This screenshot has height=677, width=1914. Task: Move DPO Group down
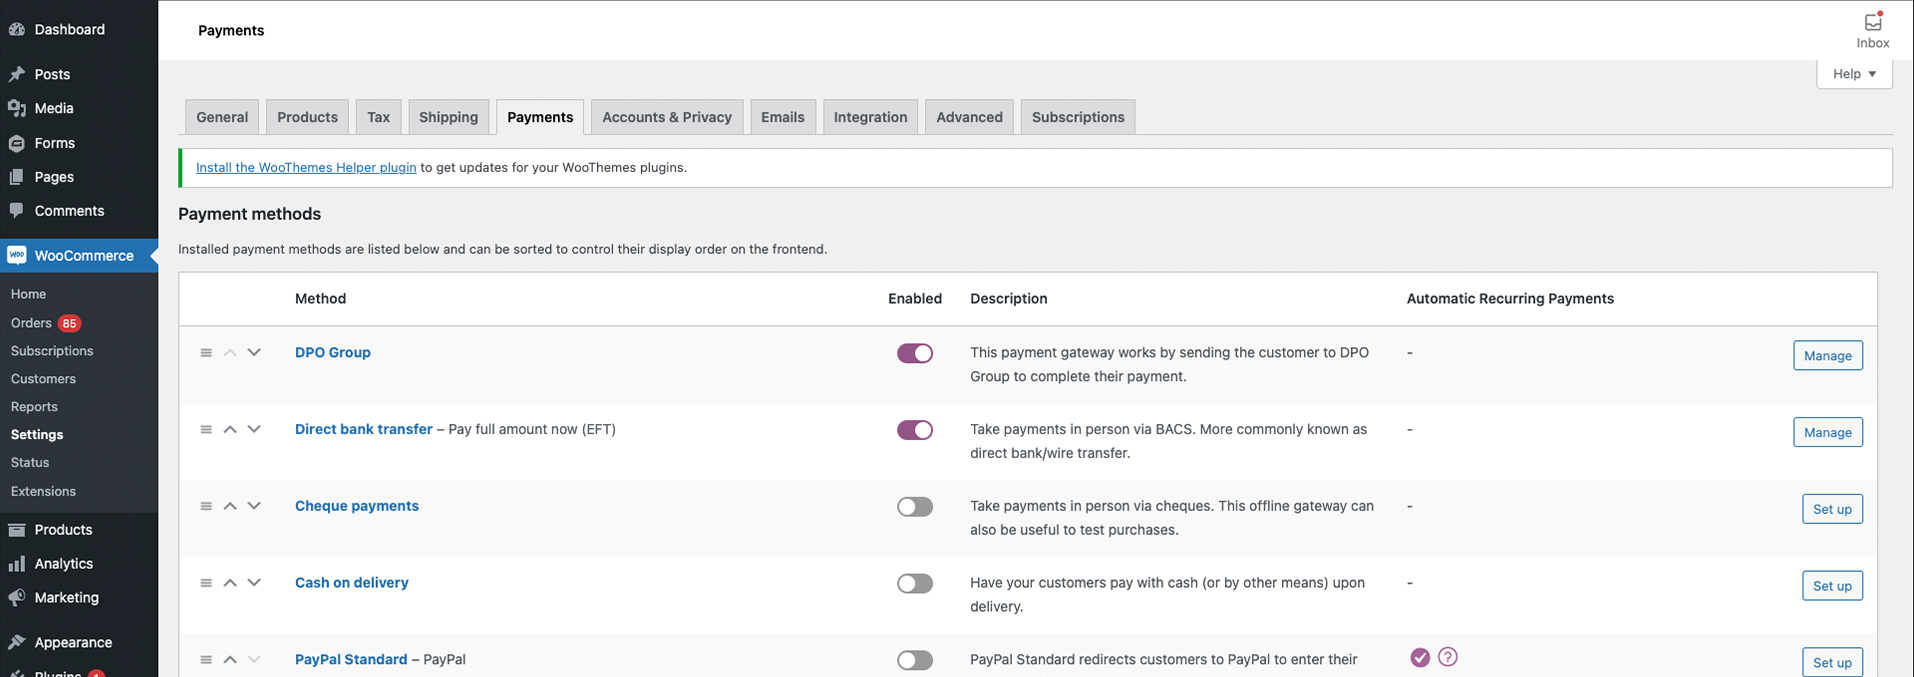coord(254,353)
